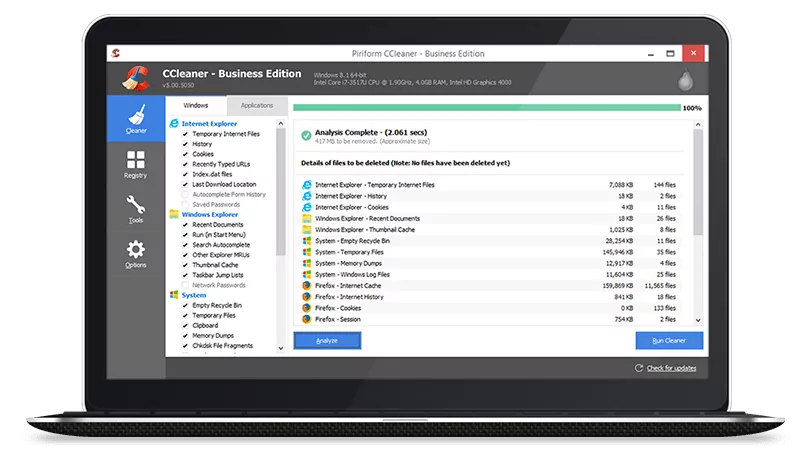
Task: Click IE icon beside Internet Explorer - Cookies
Action: tap(307, 207)
